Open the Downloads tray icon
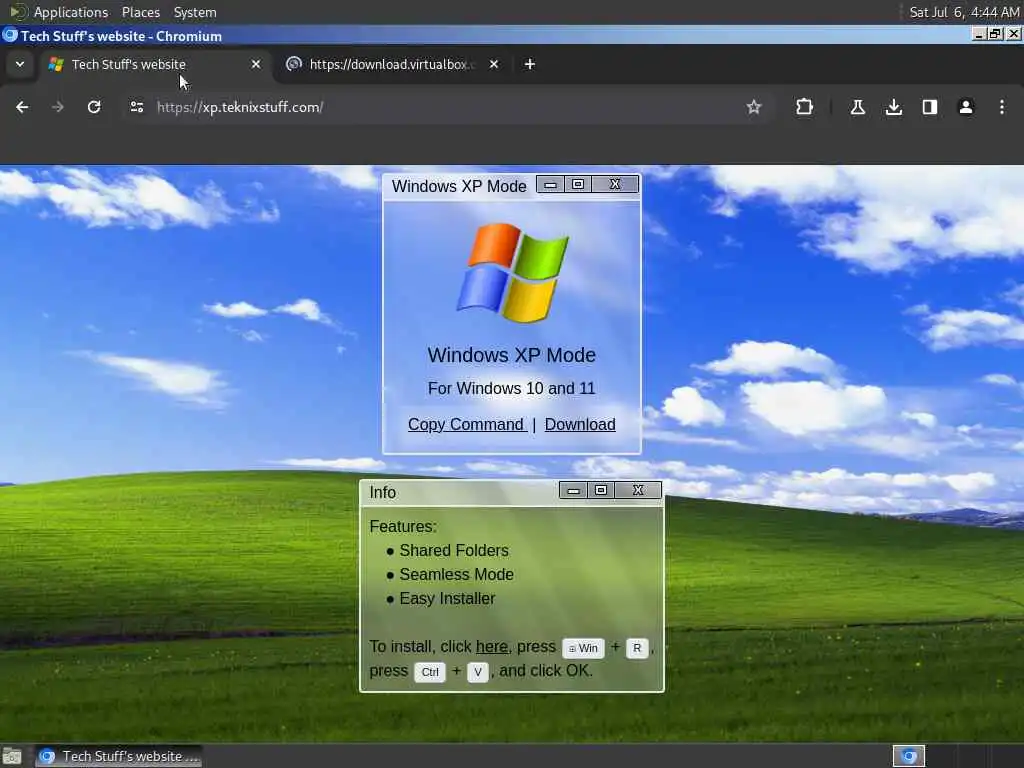This screenshot has width=1024, height=768. 893,107
